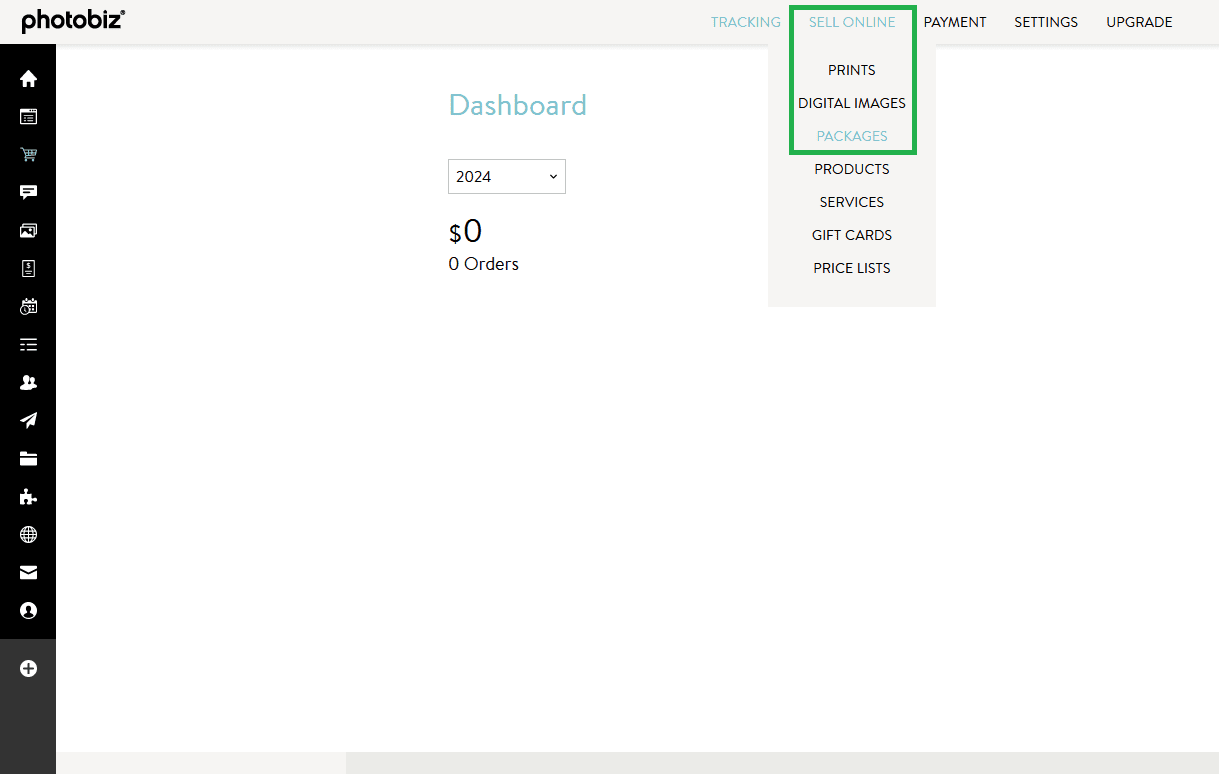Screen dimensions: 1219x774
Task: Open the calendar scheduling icon in sidebar
Action: point(28,307)
